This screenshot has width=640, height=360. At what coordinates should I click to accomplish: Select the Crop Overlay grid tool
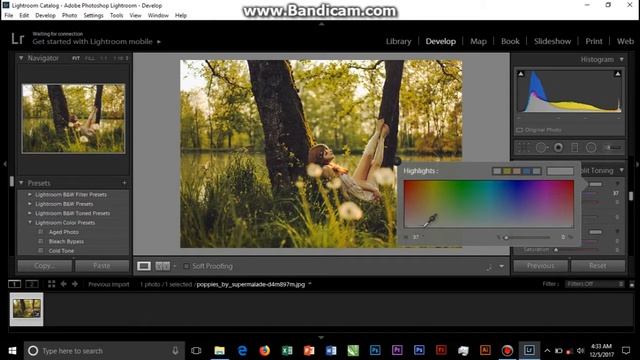pos(524,147)
